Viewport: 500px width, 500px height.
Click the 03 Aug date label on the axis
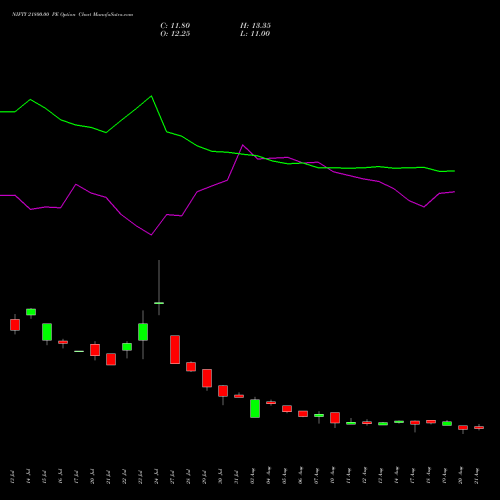pos(253,476)
